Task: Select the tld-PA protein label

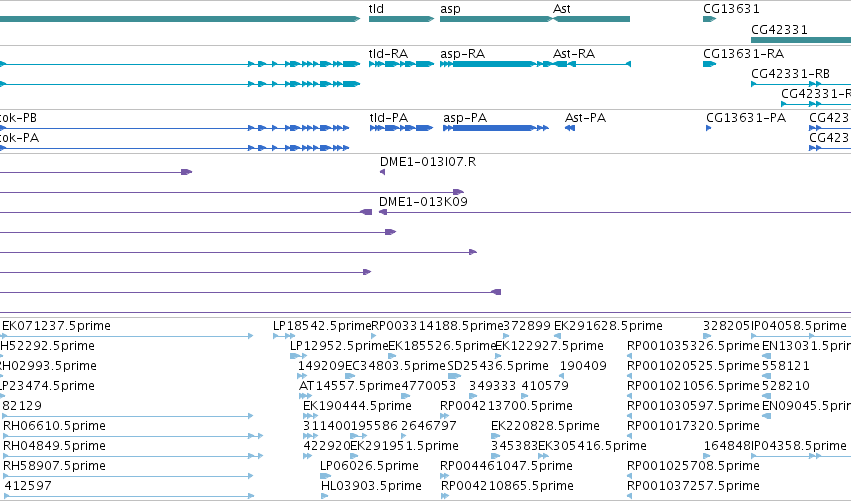Action: (389, 118)
